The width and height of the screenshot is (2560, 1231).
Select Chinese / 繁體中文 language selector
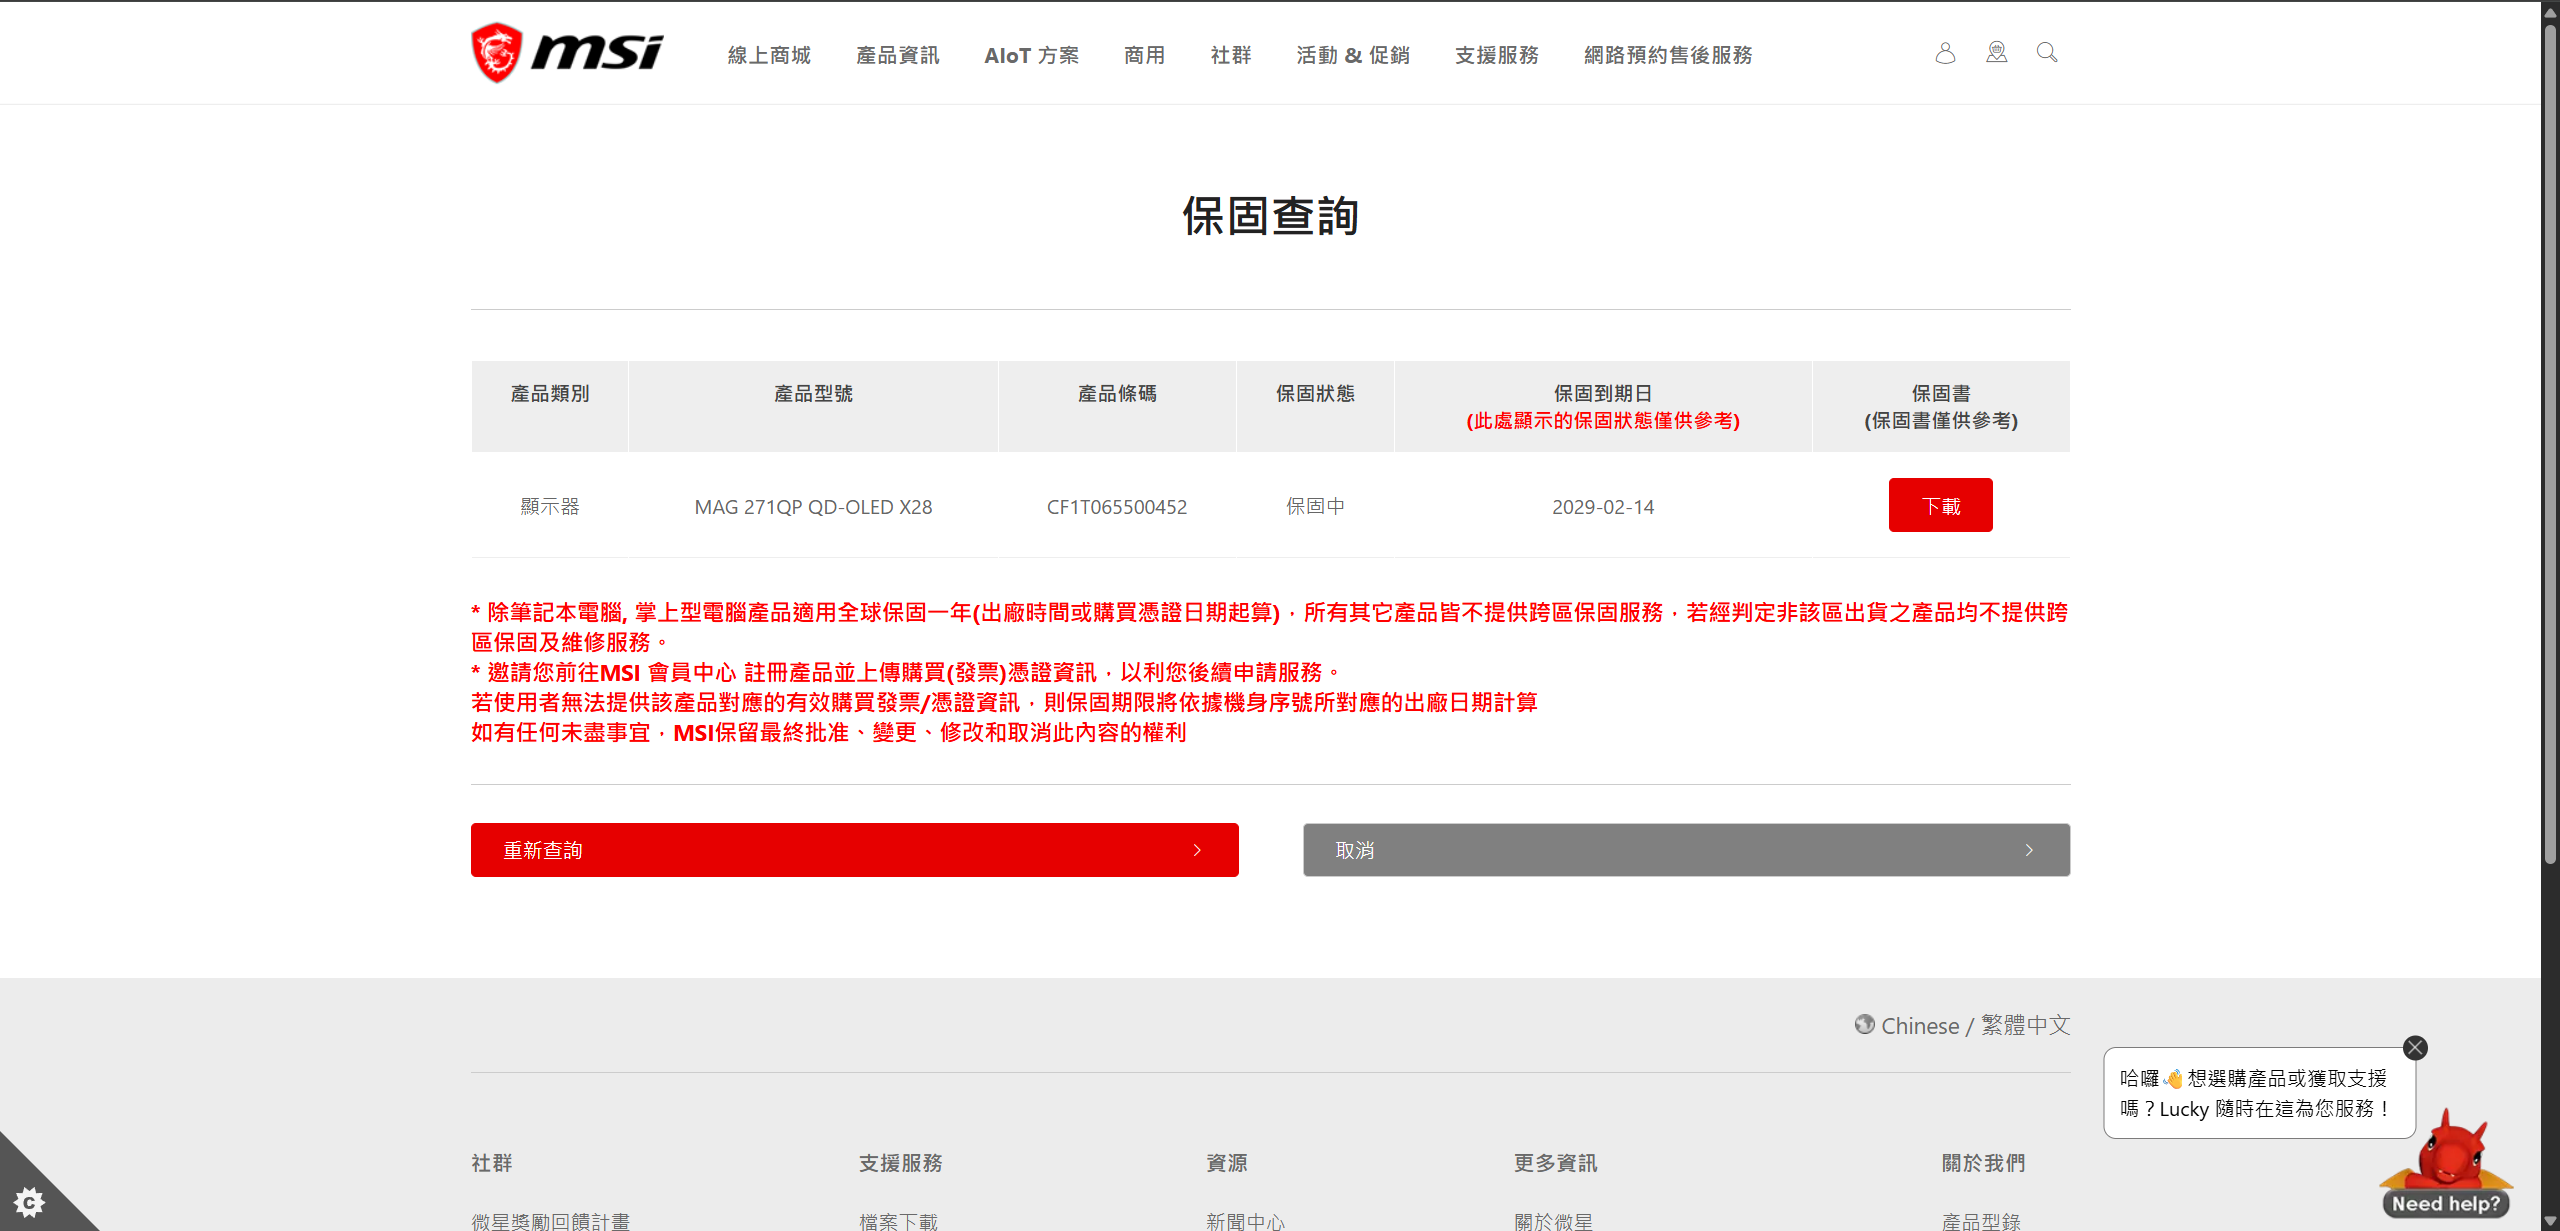[1974, 1025]
